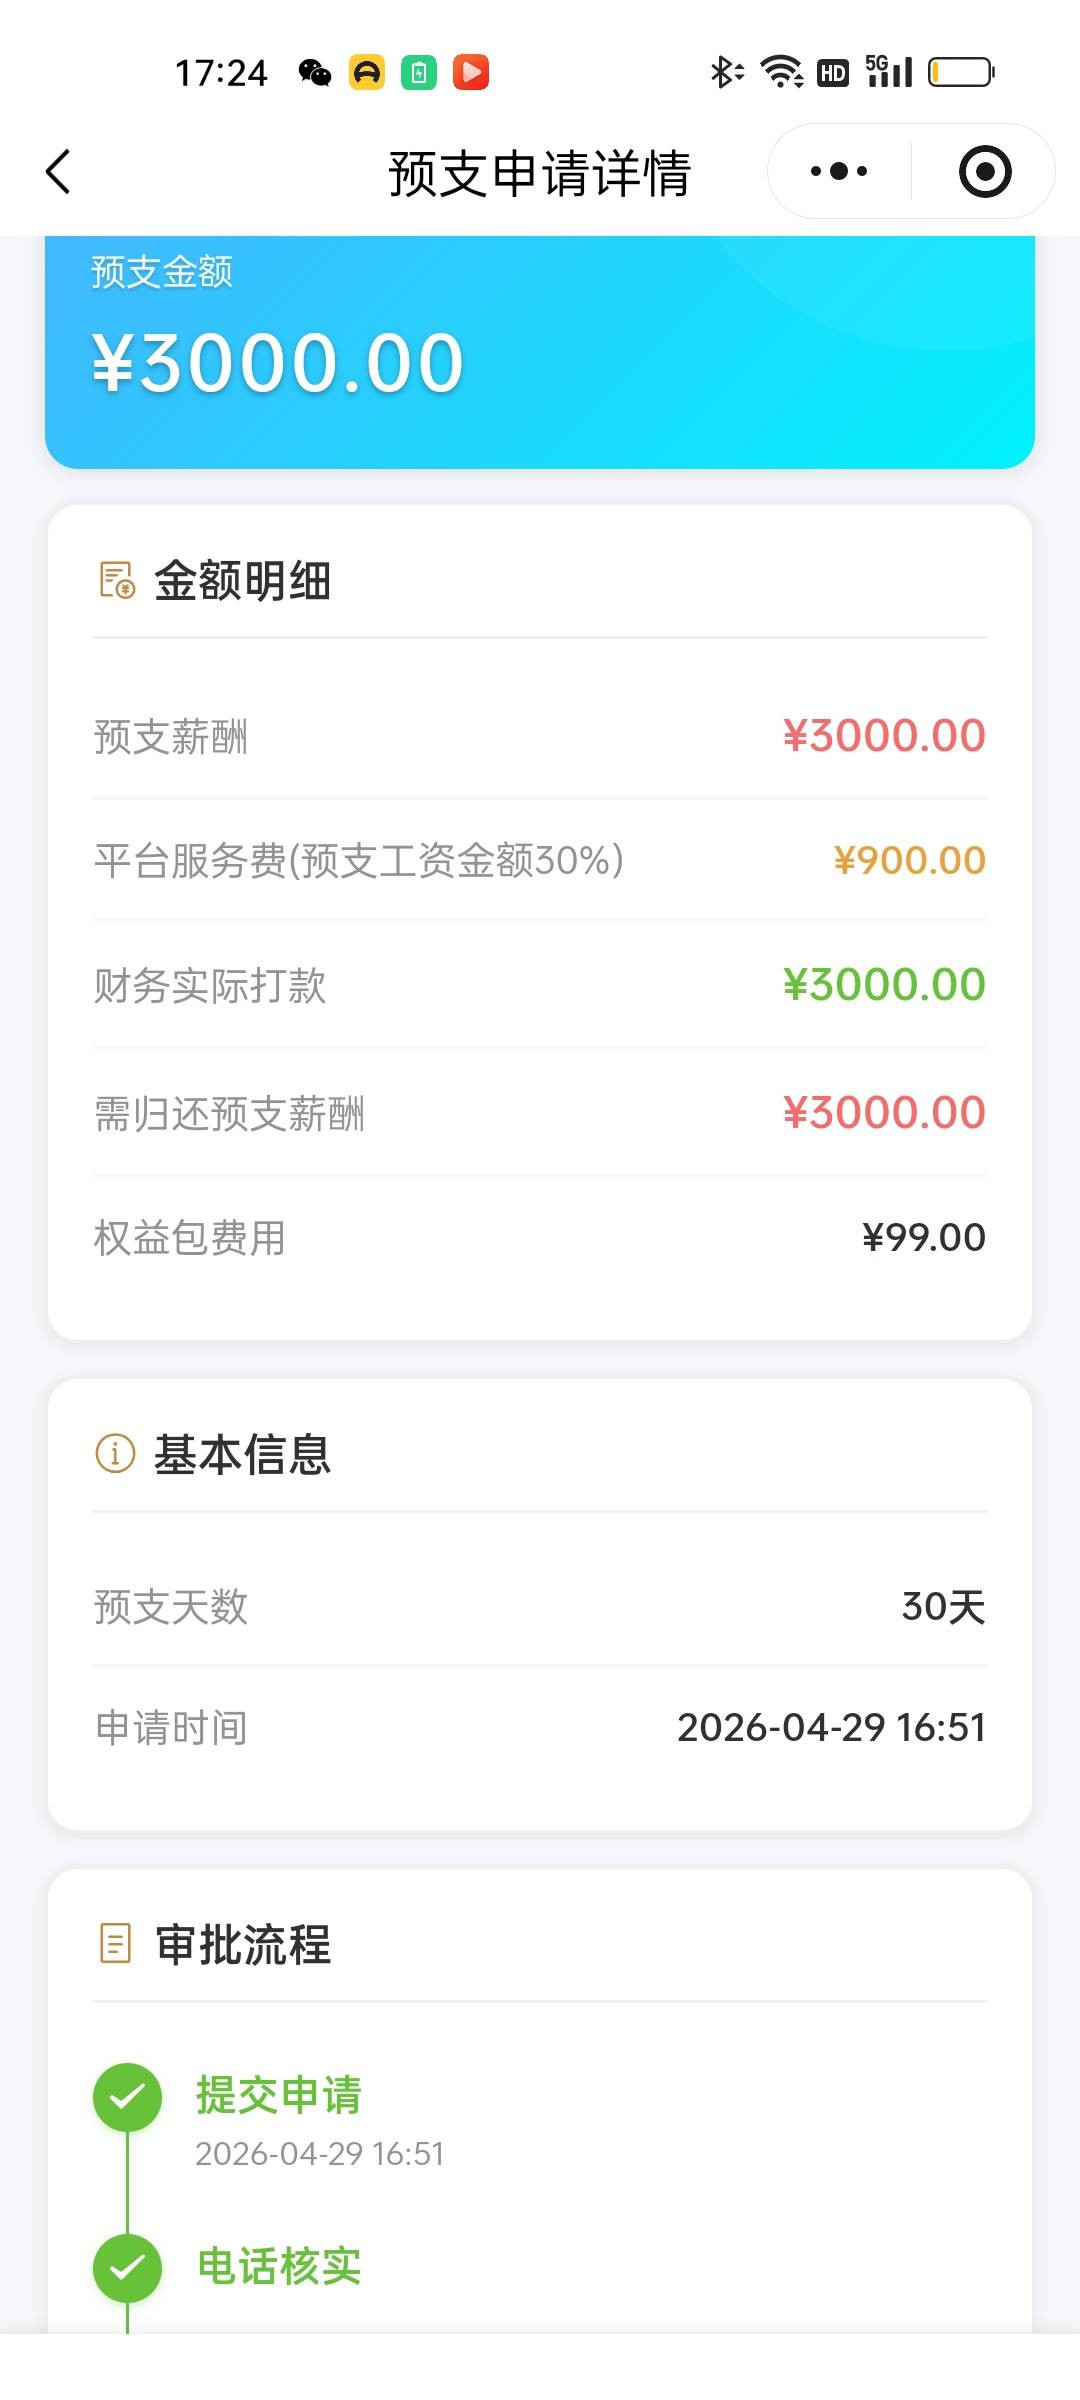Image resolution: width=1080 pixels, height=2400 pixels.
Task: Tap the battery indicator in status bar
Action: 960,72
